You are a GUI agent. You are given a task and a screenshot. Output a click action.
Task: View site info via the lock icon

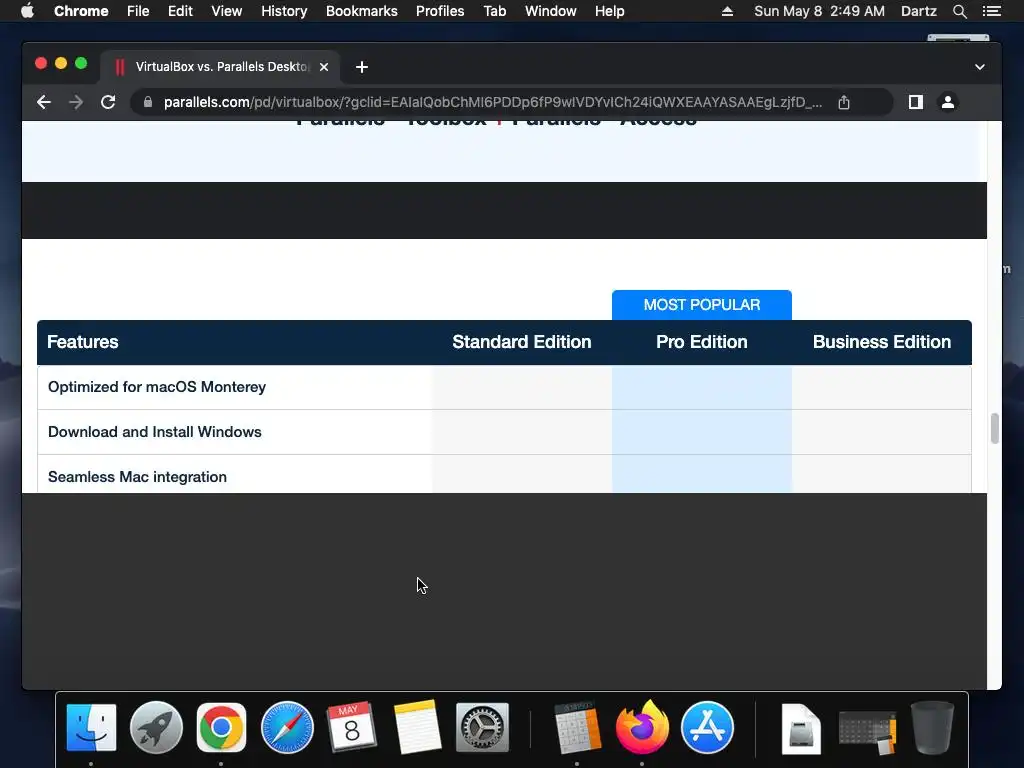pyautogui.click(x=148, y=103)
